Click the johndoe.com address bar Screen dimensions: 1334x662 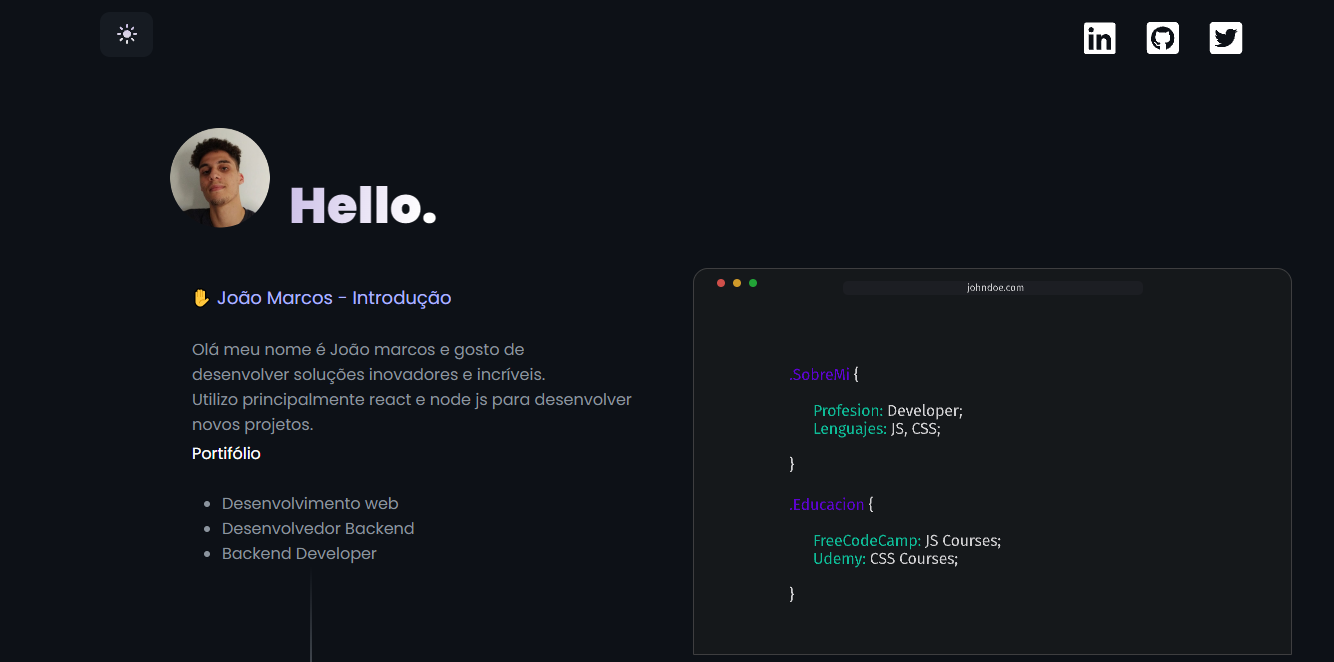pyautogui.click(x=992, y=287)
